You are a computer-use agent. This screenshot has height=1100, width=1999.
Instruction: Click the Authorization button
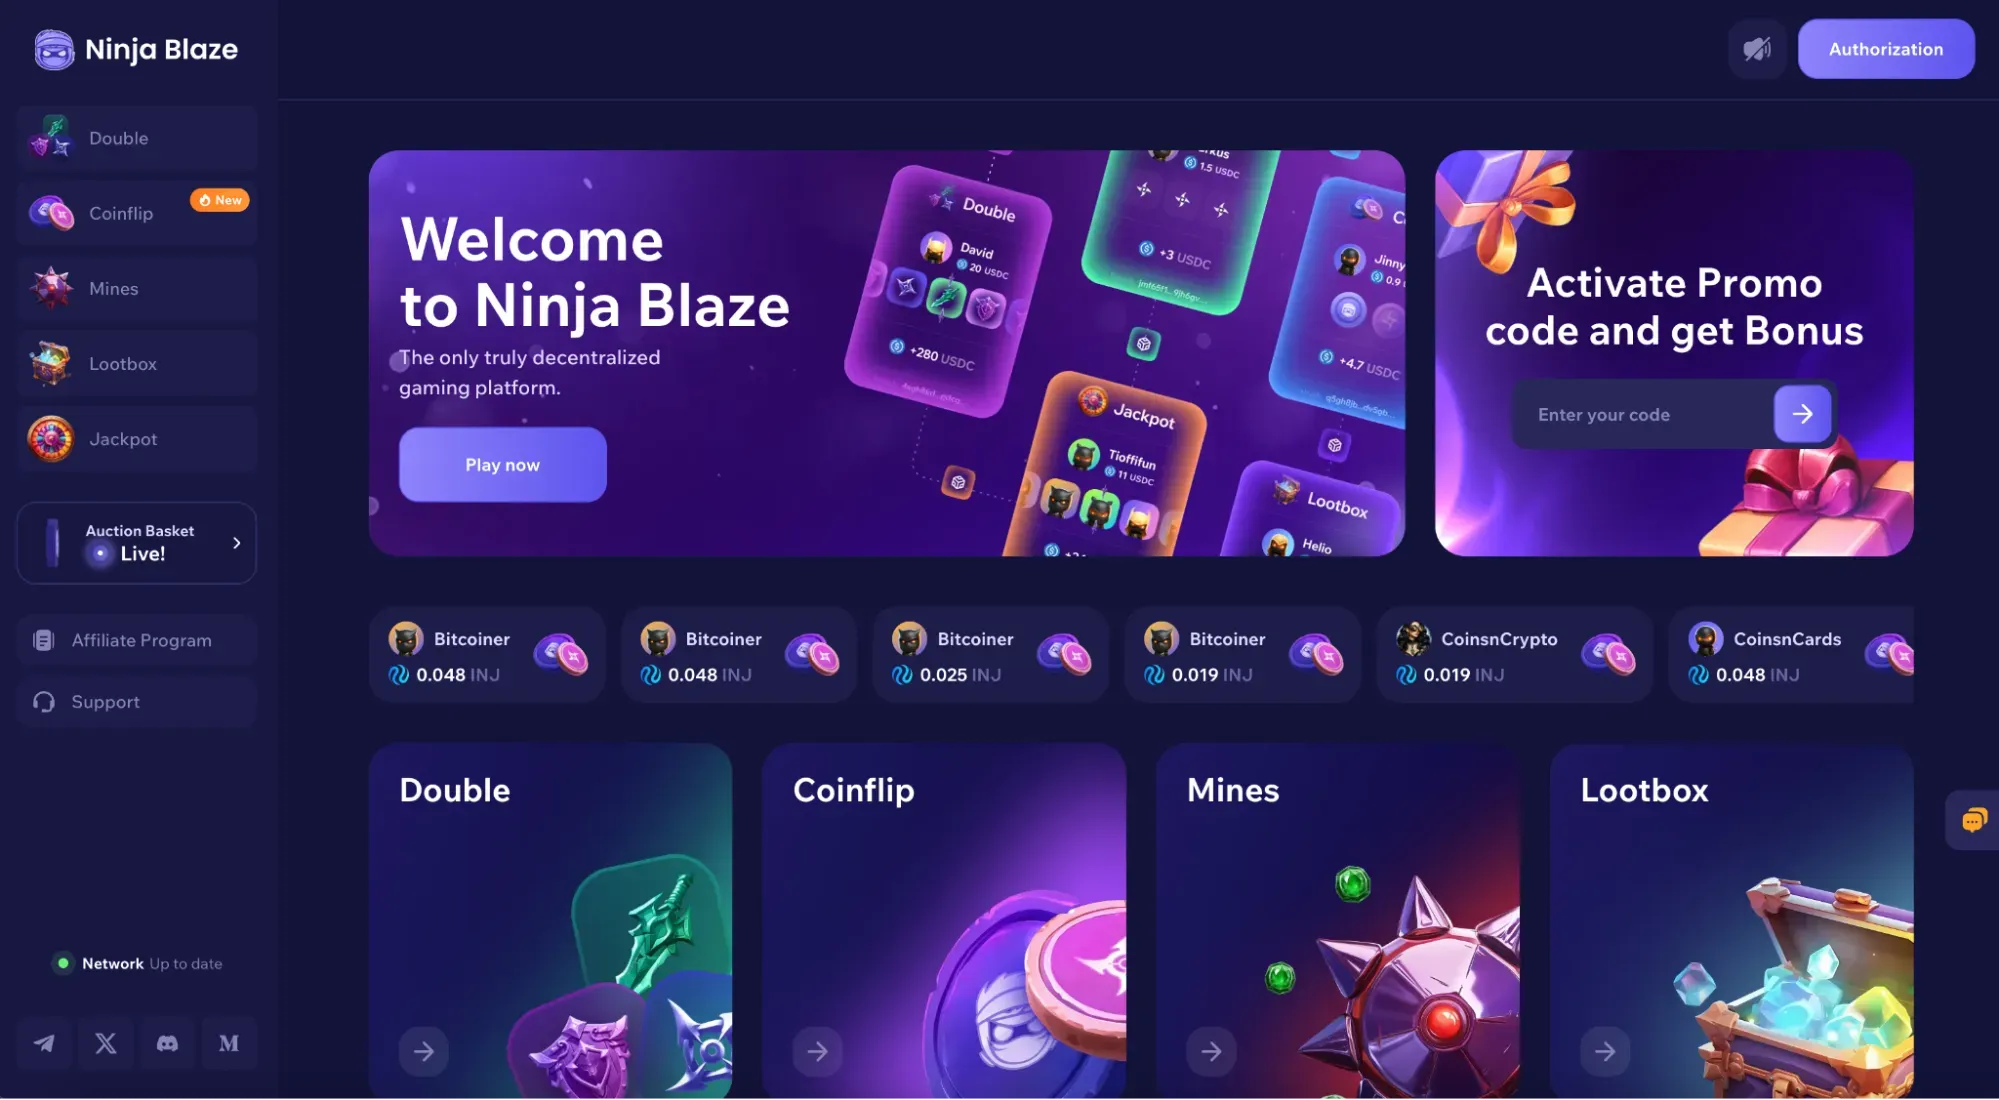click(1886, 49)
